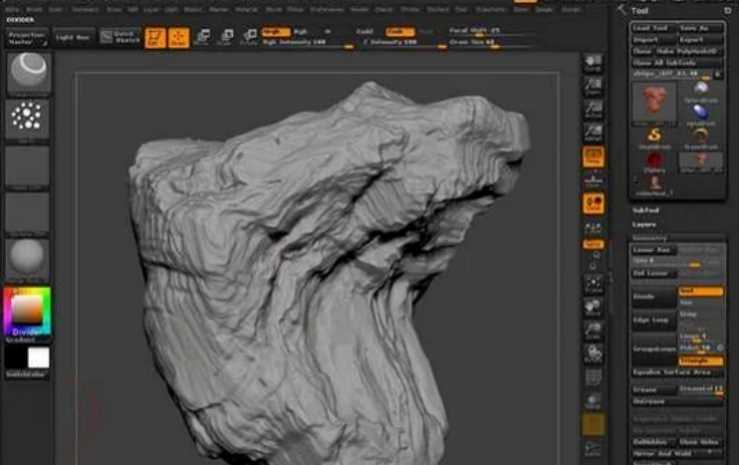The height and width of the screenshot is (465, 739).
Task: Click the Tool palette dock icon
Action: click(728, 10)
